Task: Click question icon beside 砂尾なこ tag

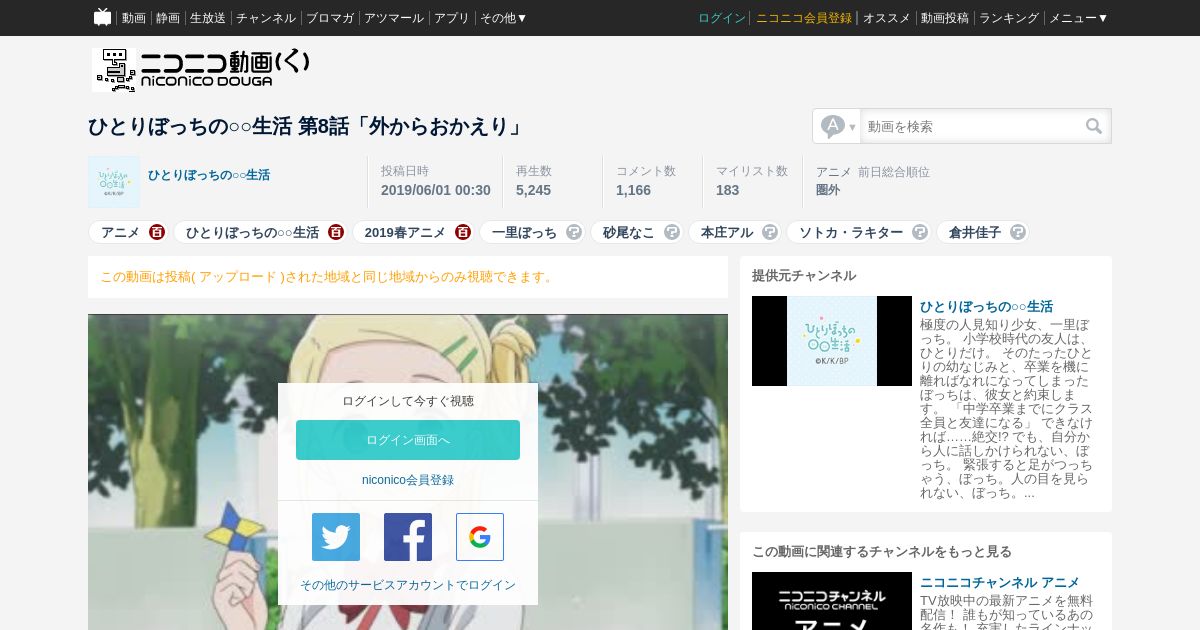Action: click(672, 232)
